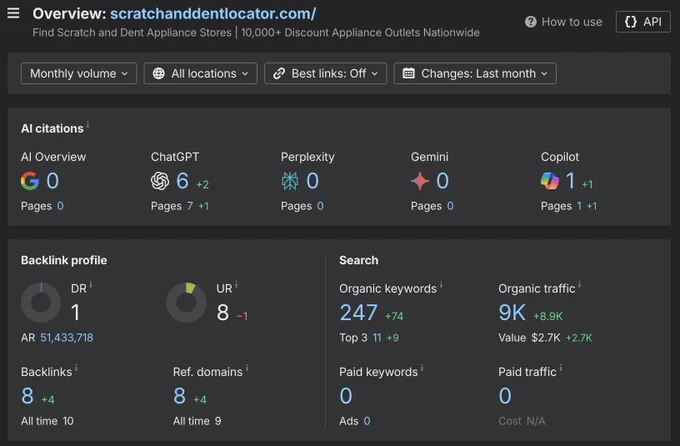Expand the Monthly volume dropdown
This screenshot has height=446, width=680.
79,73
